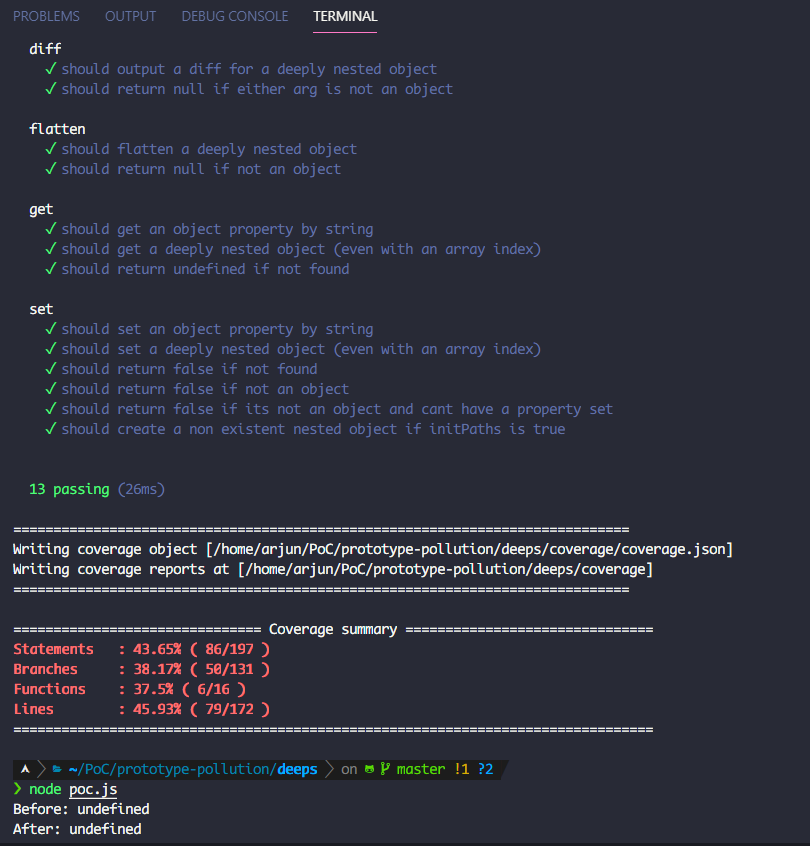Click the 'set' test suite heading
810x846 pixels.
[41, 309]
